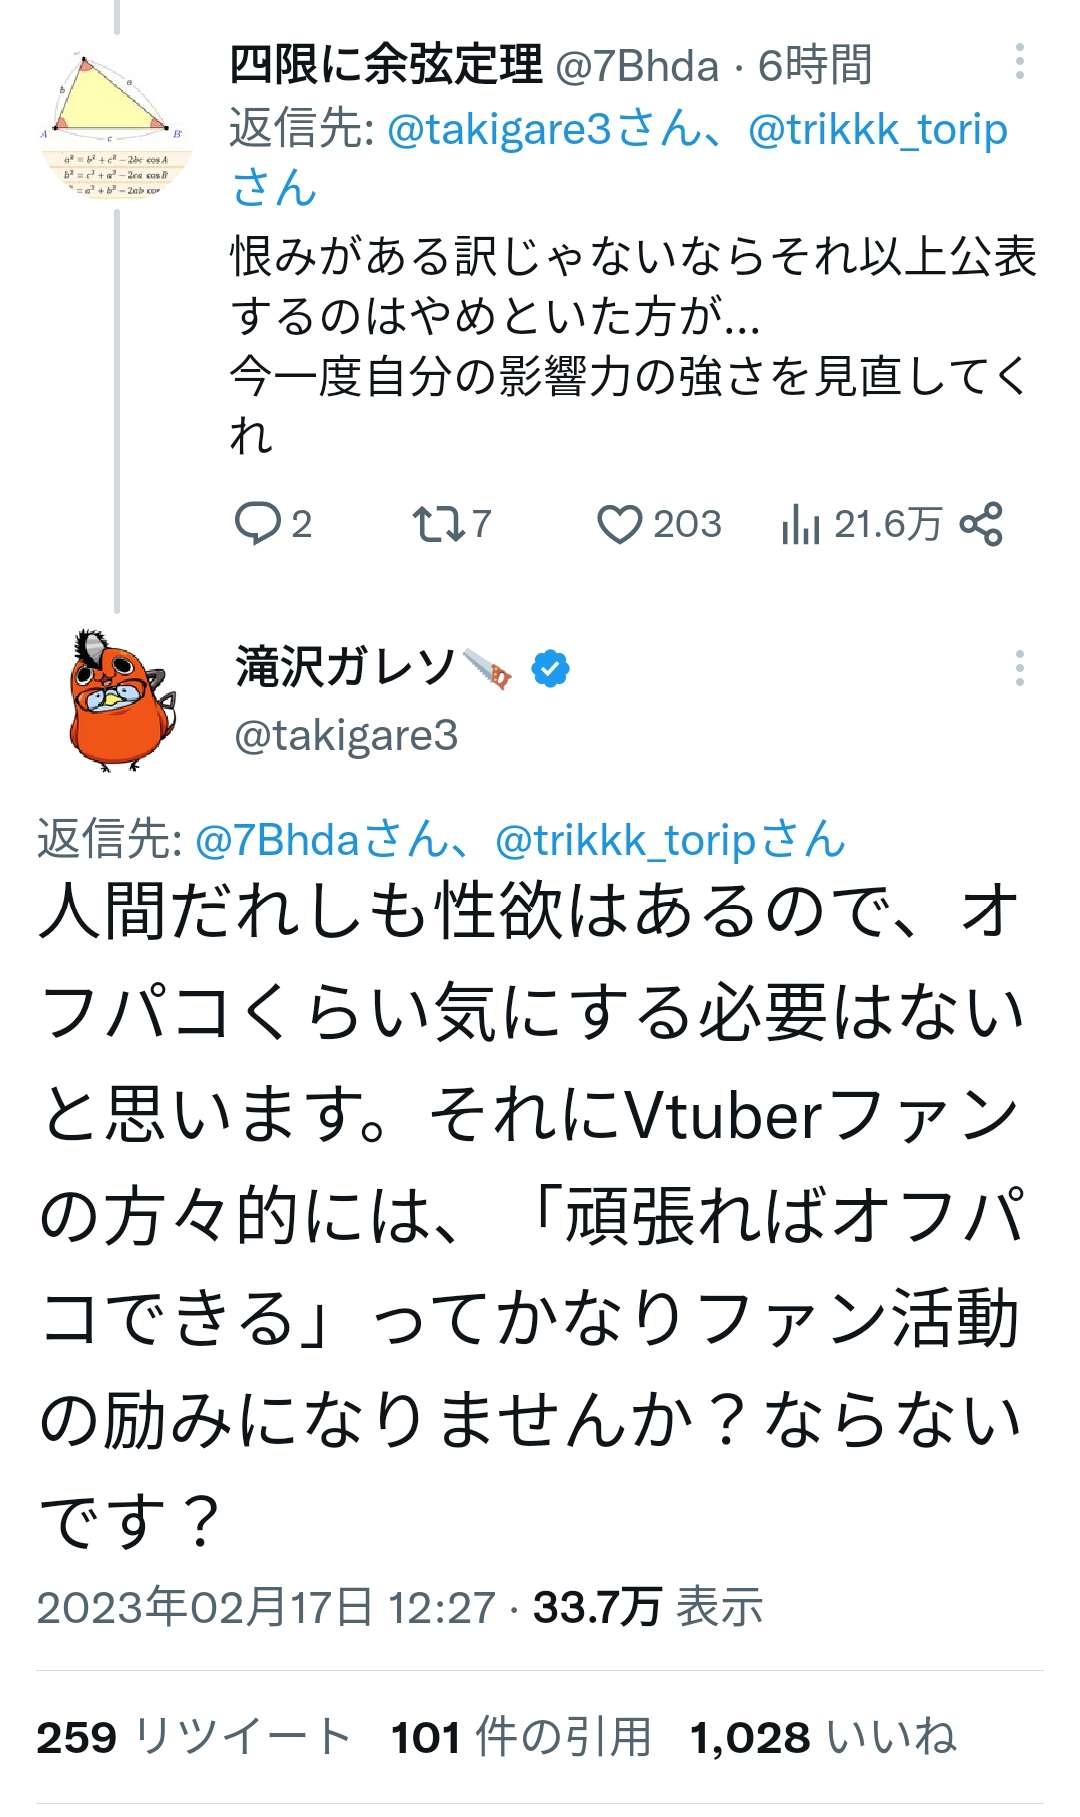Viewport: 1080px width, 1817px height.
Task: Click the reply icon on first tweet
Action: [x=258, y=523]
